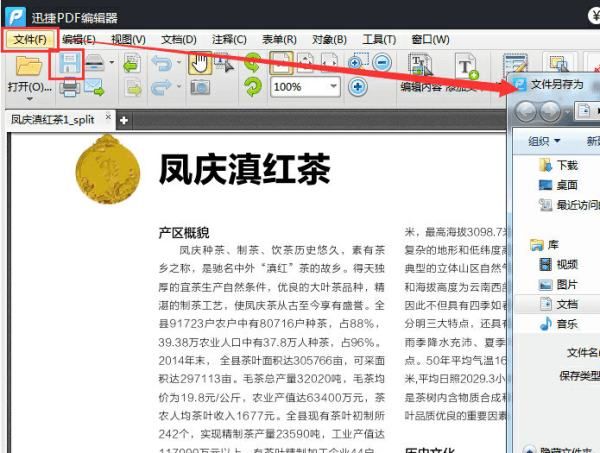Image resolution: width=600 pixels, height=453 pixels.
Task: Expand the Redo history dropdown arrow
Action: (179, 86)
